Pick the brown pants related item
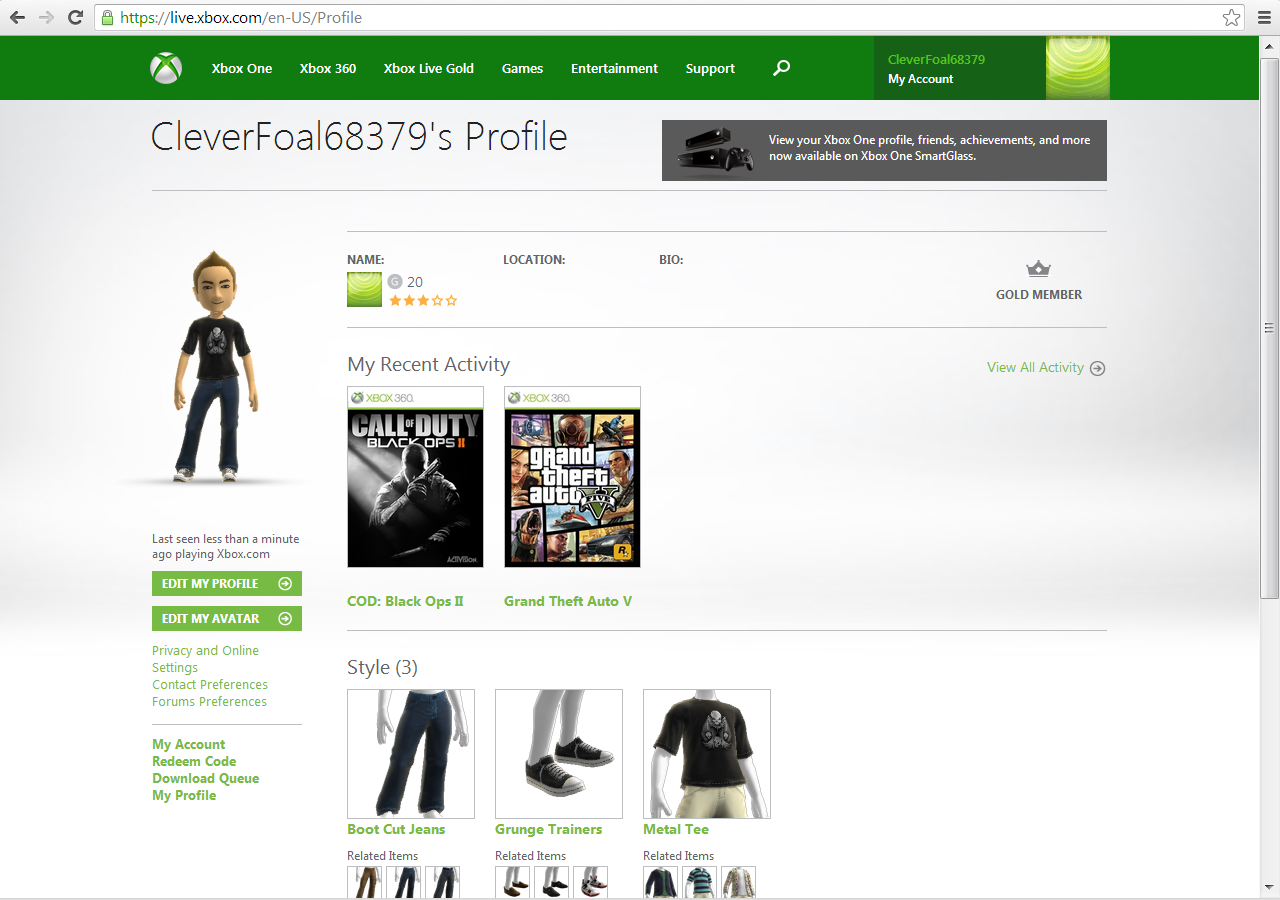 (x=364, y=882)
